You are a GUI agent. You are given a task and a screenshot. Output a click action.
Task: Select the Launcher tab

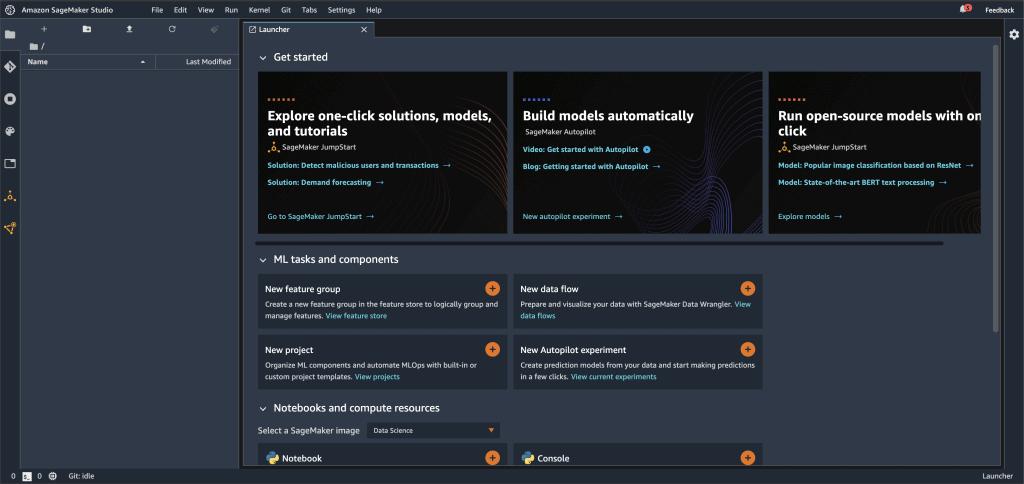click(300, 30)
